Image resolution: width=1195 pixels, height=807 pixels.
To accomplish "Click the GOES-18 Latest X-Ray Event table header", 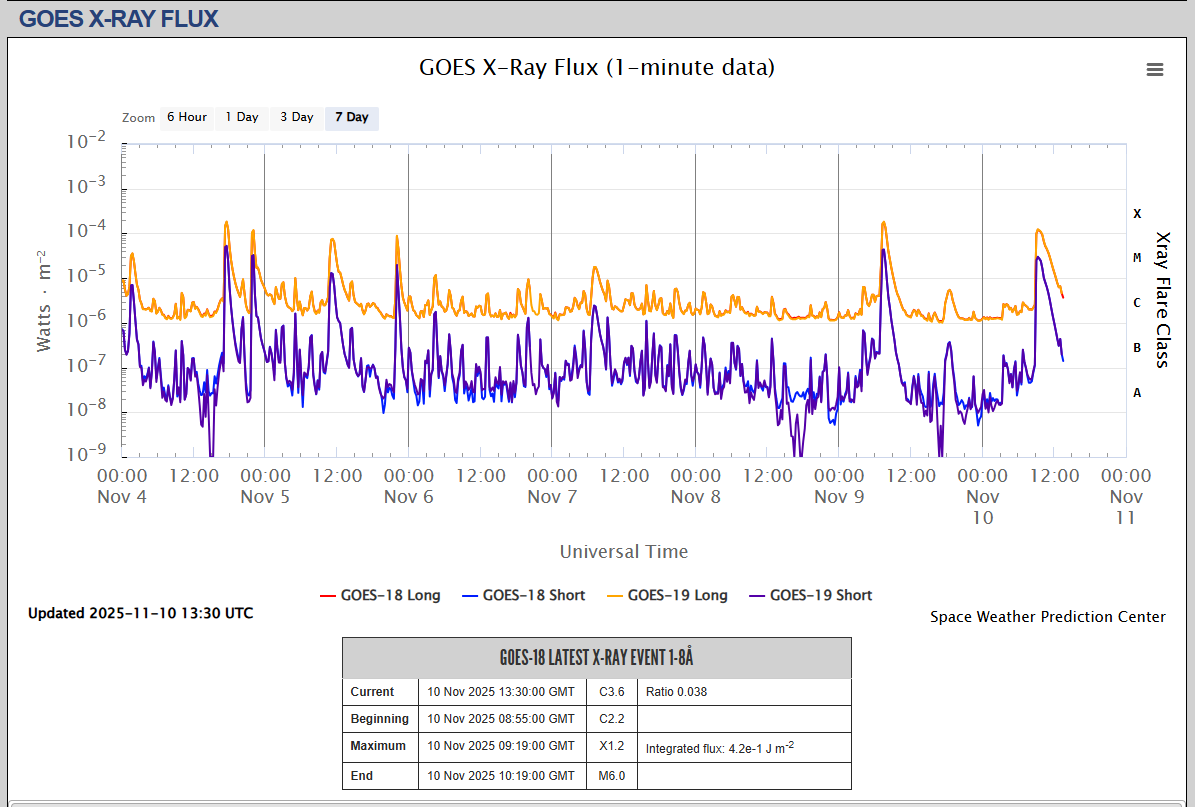I will pyautogui.click(x=596, y=658).
